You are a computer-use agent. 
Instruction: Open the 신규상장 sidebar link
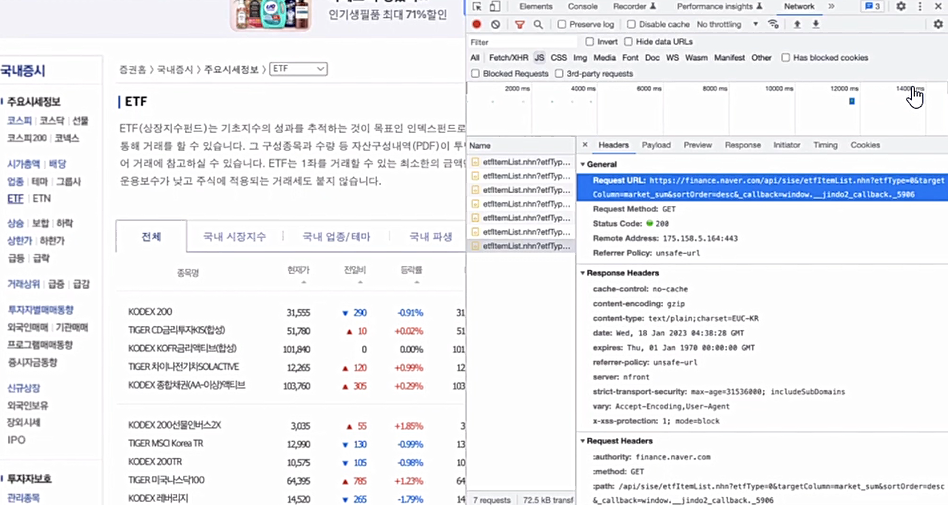24,388
